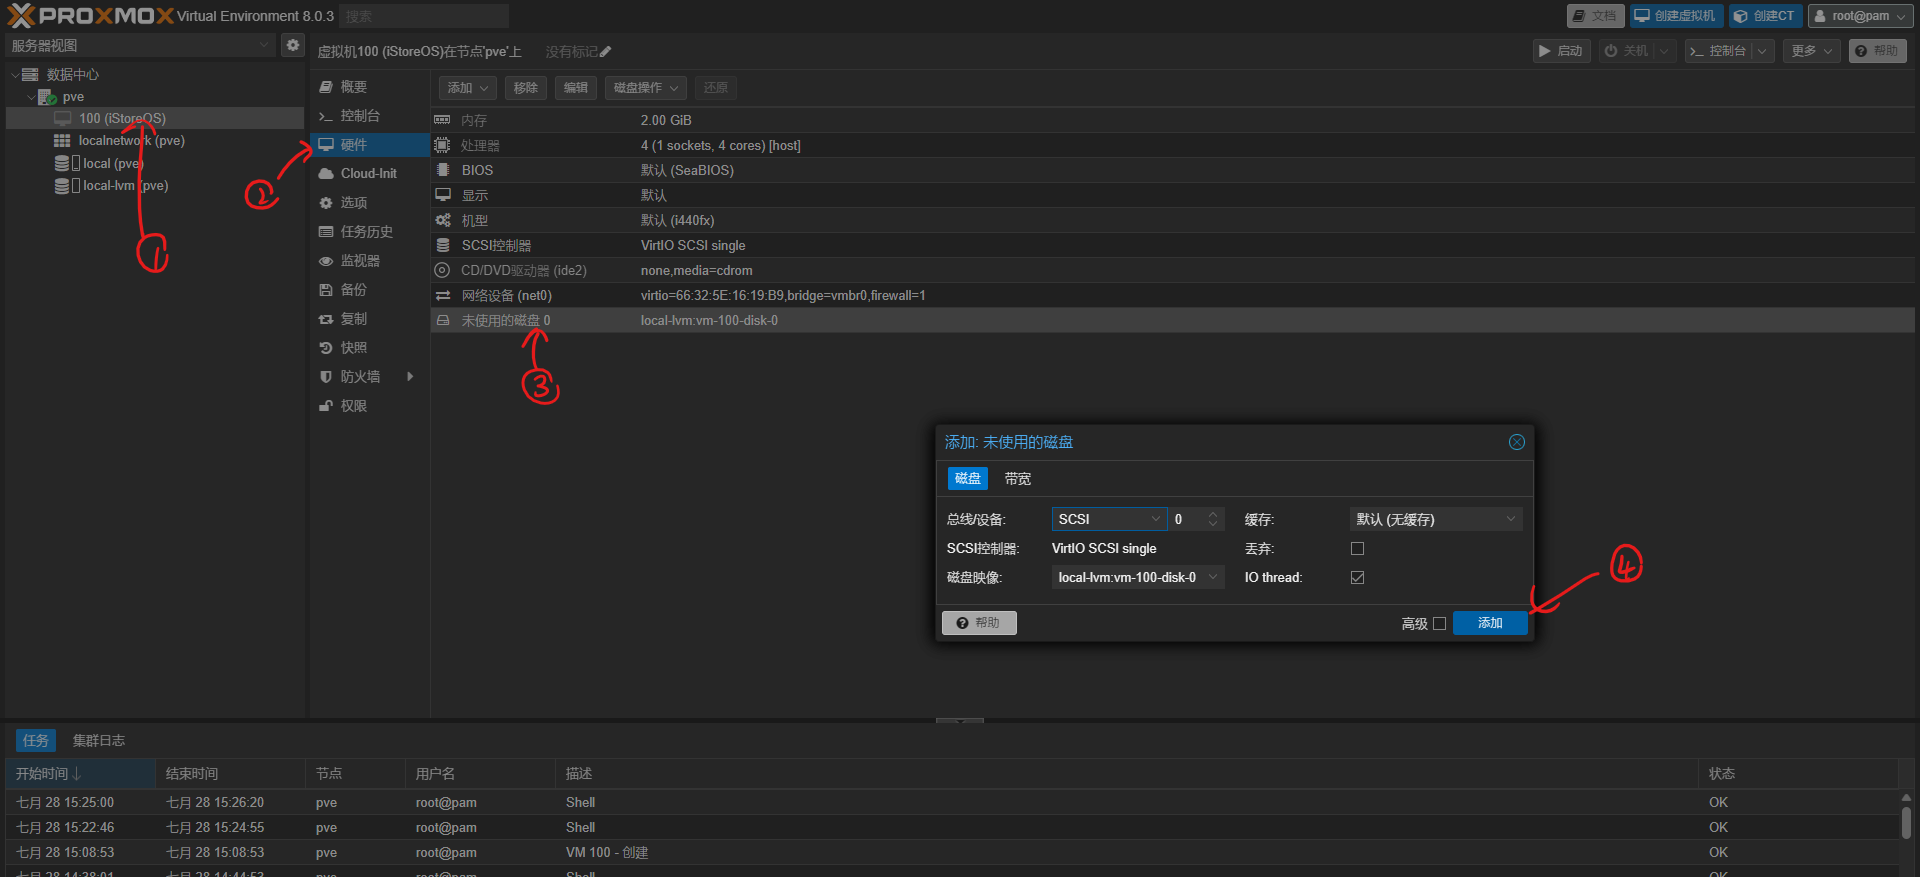Viewport: 1920px width, 877px height.
Task: Open the server view settings gear
Action: click(x=292, y=45)
